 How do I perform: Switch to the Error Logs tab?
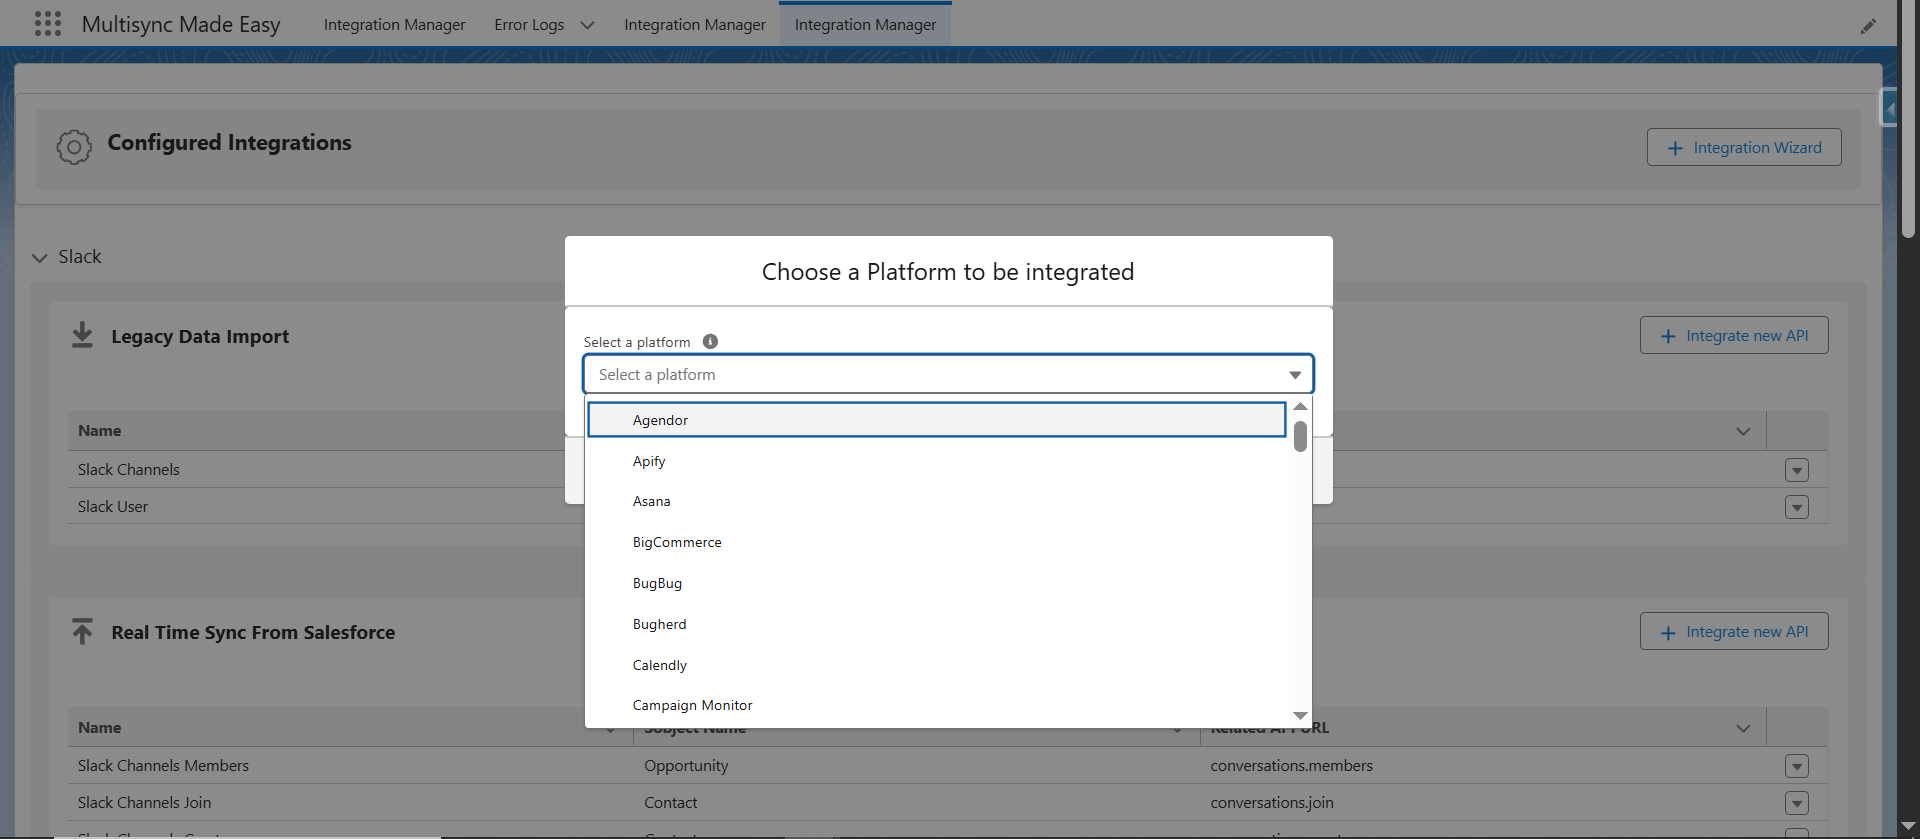pos(529,25)
